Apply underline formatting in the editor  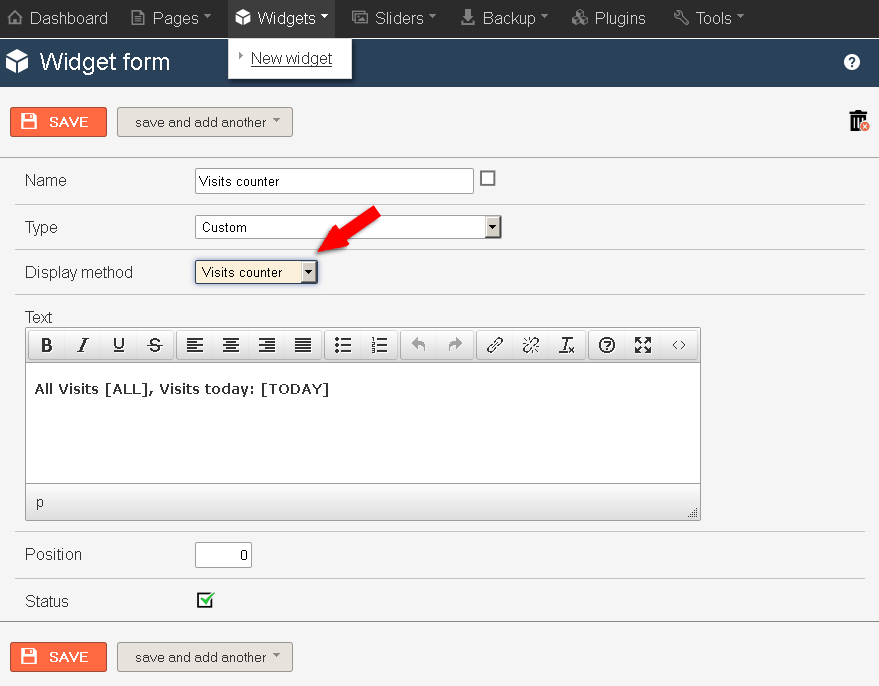point(119,345)
